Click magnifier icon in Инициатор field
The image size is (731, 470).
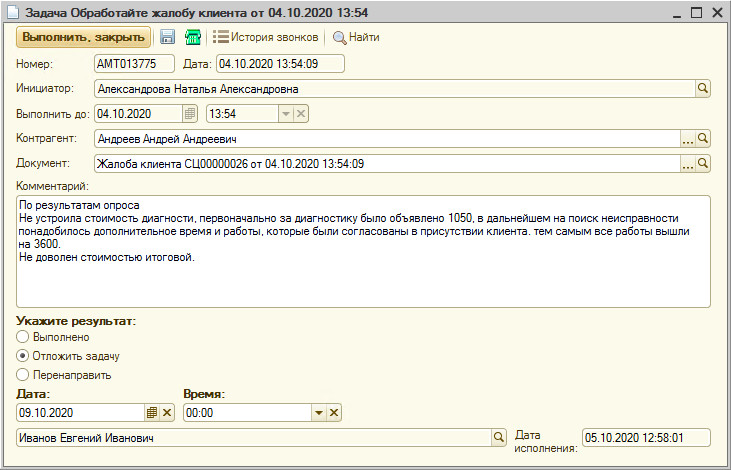coord(702,89)
